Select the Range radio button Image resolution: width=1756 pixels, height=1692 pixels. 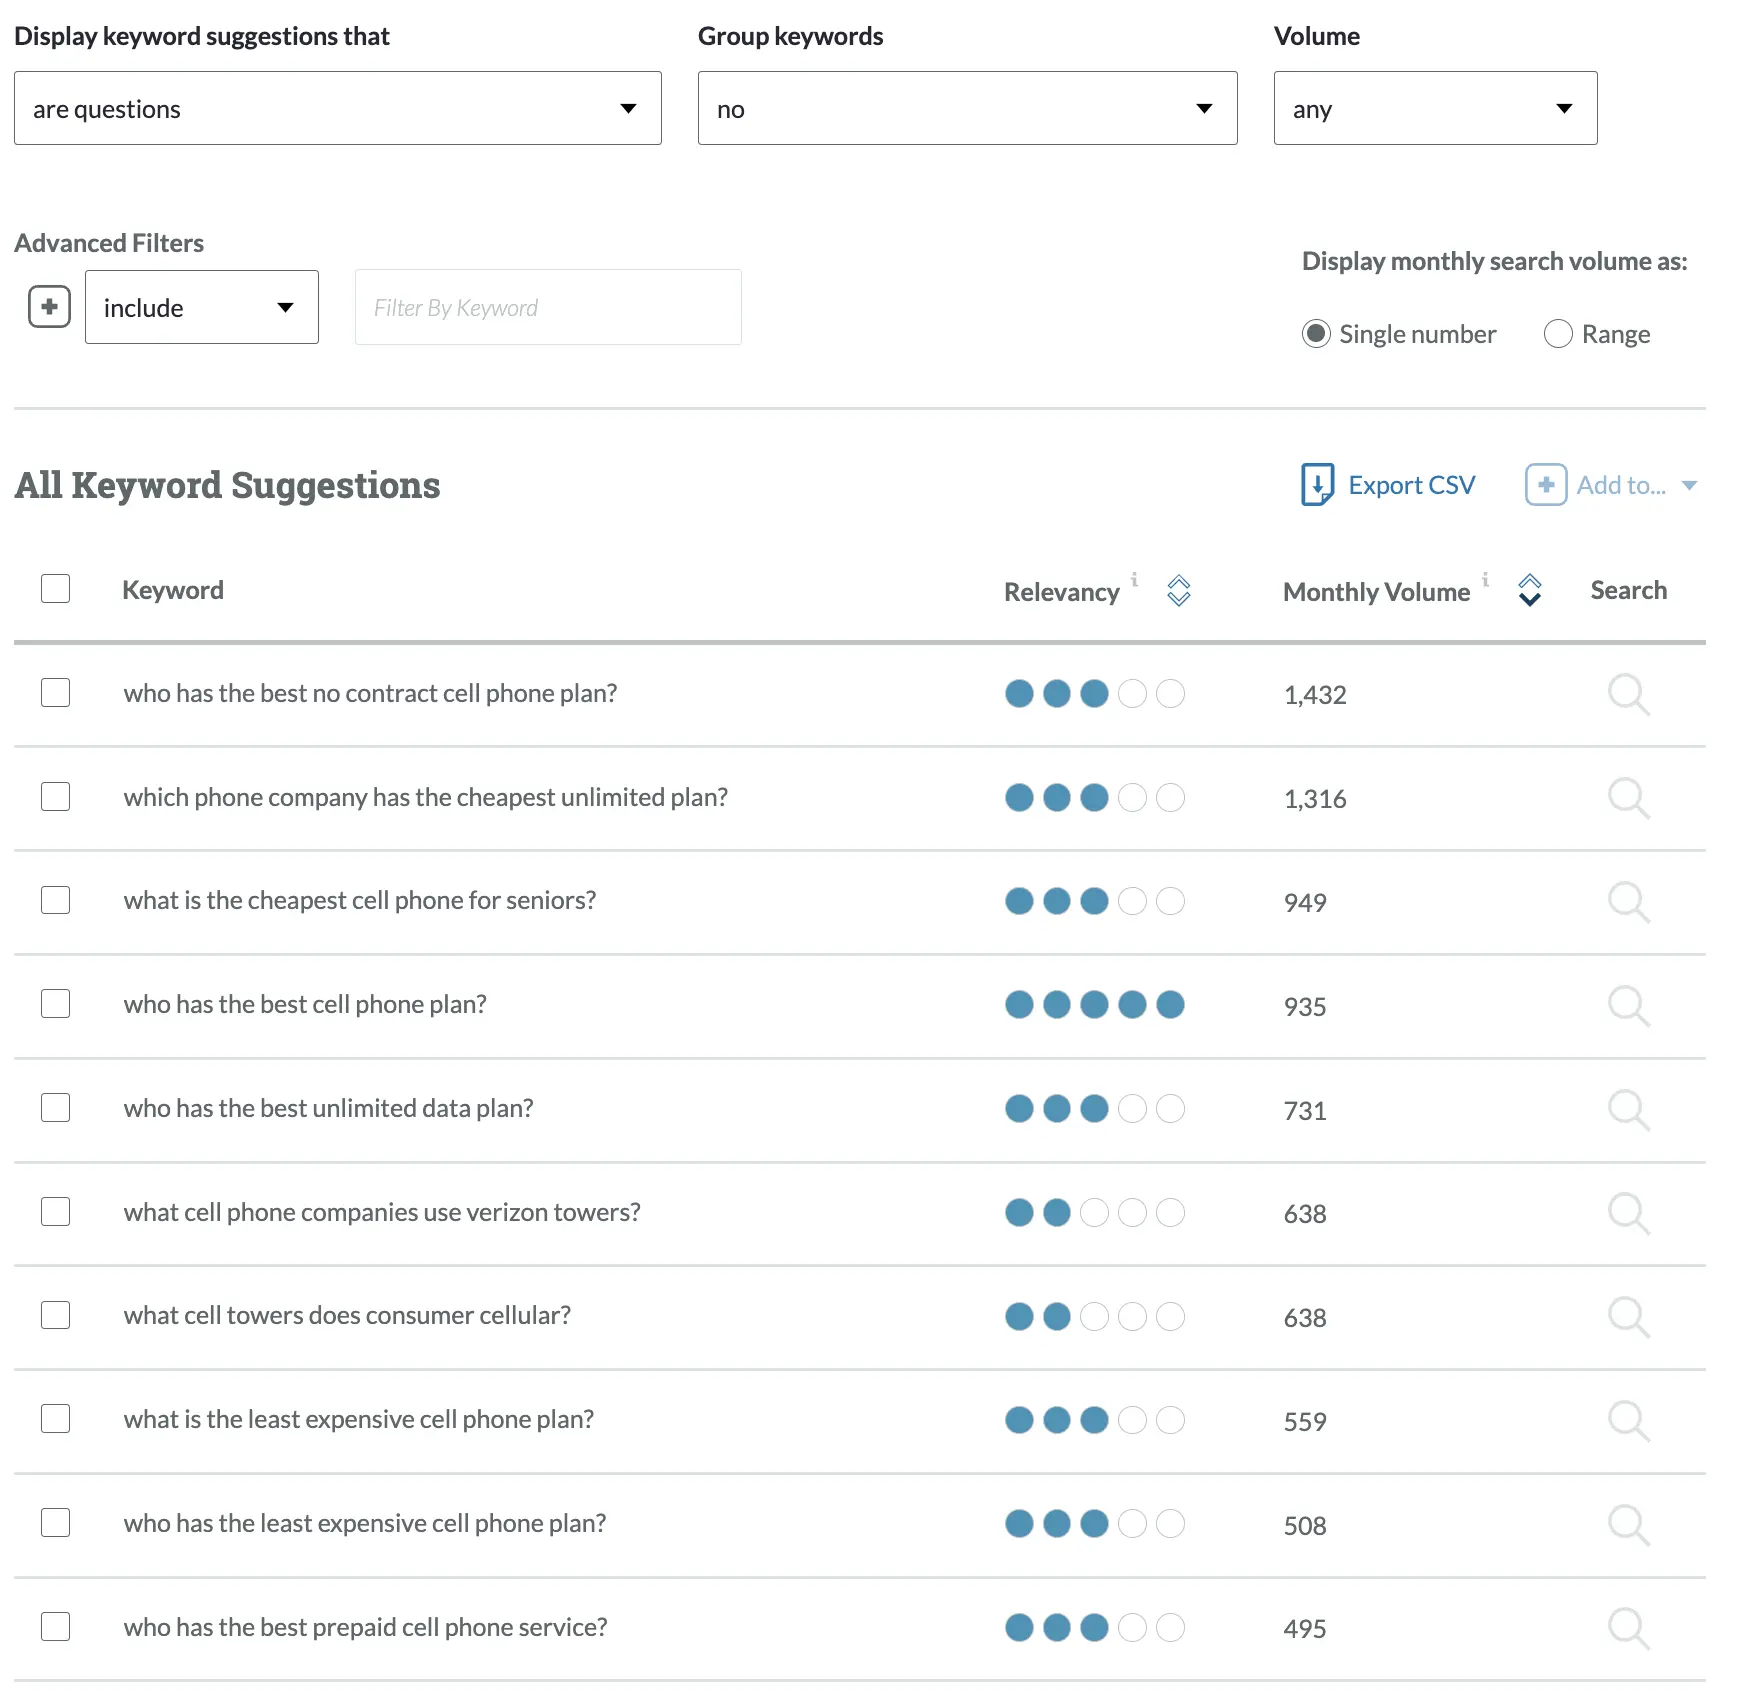click(1558, 334)
